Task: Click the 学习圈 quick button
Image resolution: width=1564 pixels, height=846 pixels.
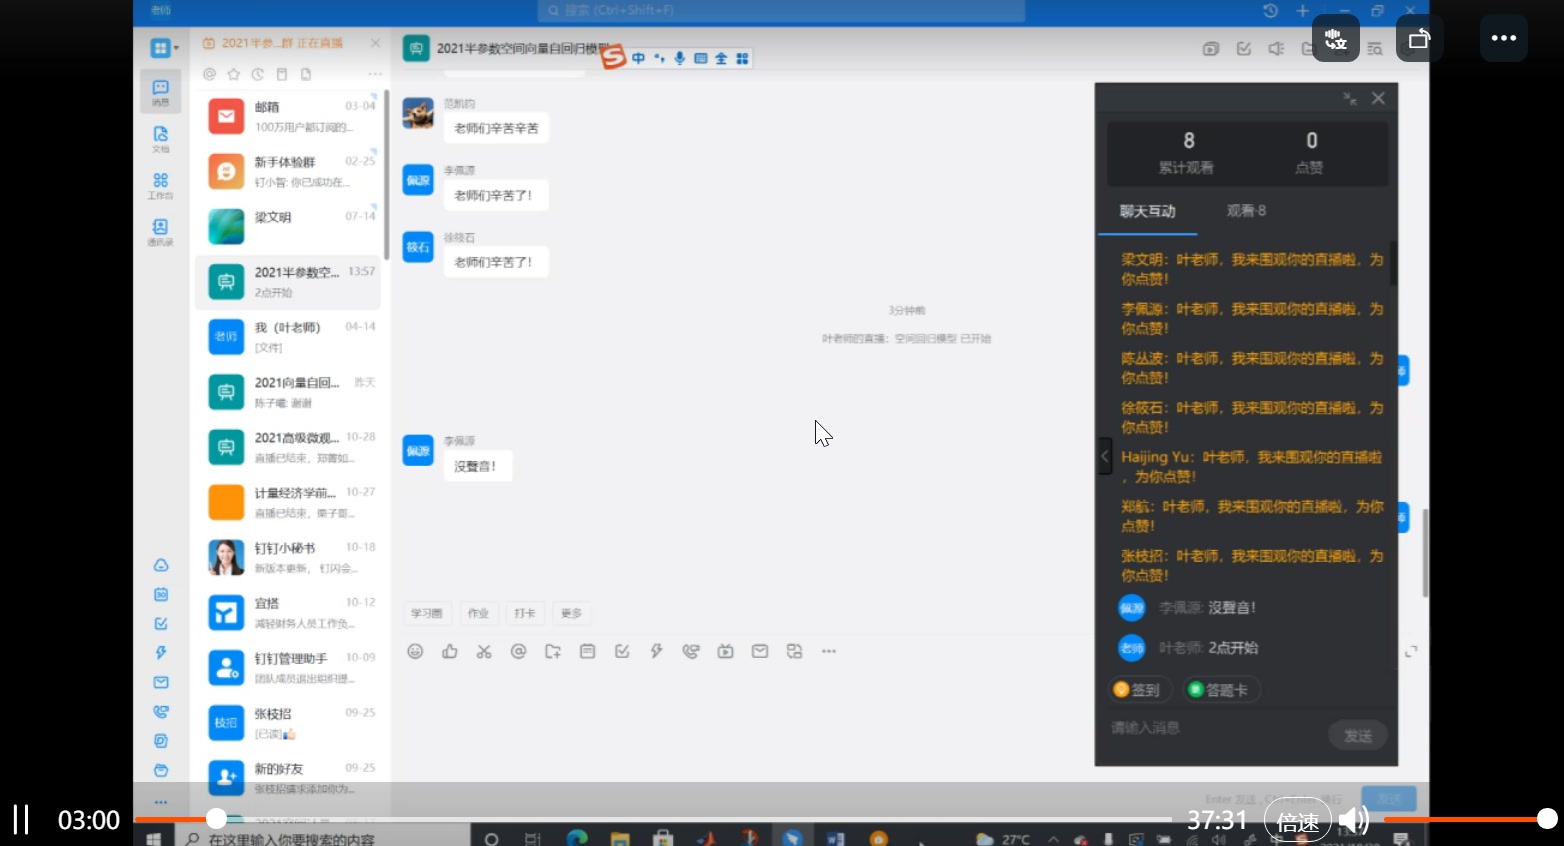Action: coord(427,613)
